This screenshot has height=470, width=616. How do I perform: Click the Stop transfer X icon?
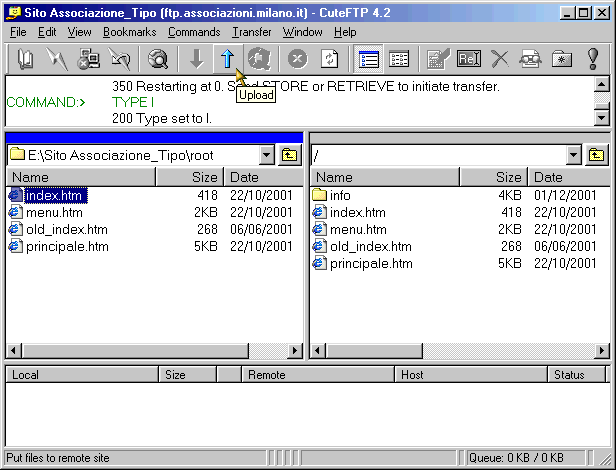coord(297,59)
